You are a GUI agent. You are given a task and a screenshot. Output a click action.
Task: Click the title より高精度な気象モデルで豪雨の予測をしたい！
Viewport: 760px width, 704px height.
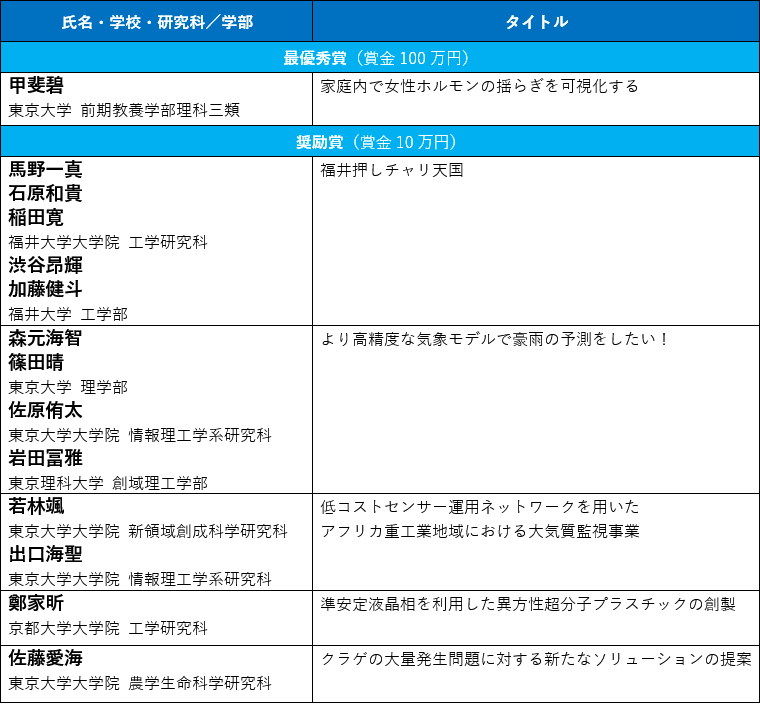(x=495, y=339)
